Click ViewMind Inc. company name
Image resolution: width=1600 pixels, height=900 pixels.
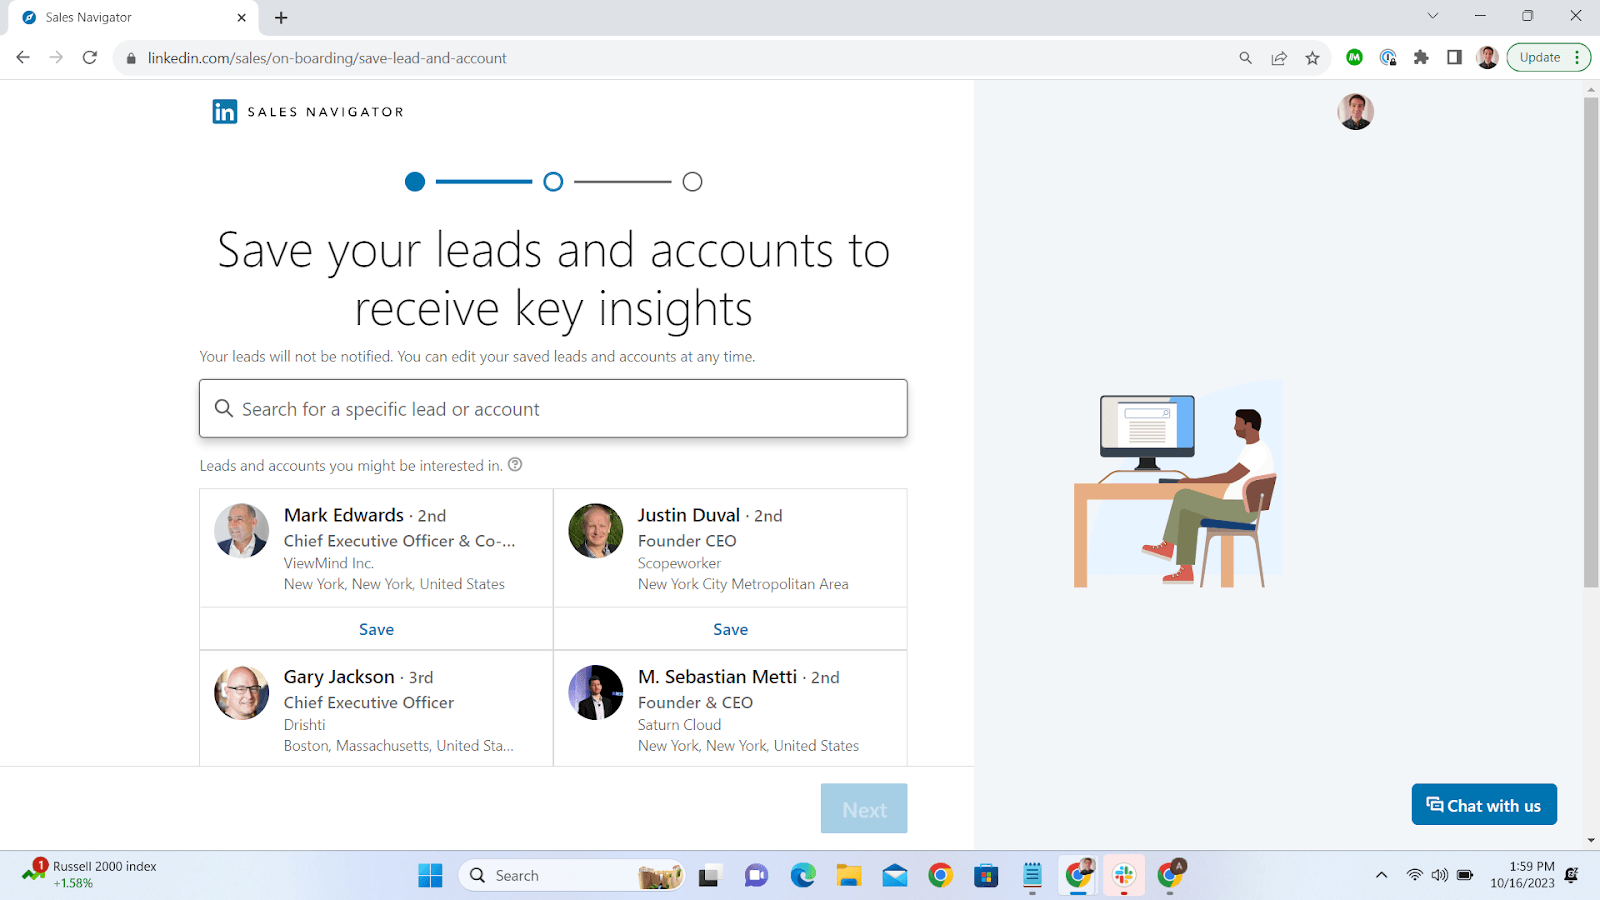tap(329, 563)
